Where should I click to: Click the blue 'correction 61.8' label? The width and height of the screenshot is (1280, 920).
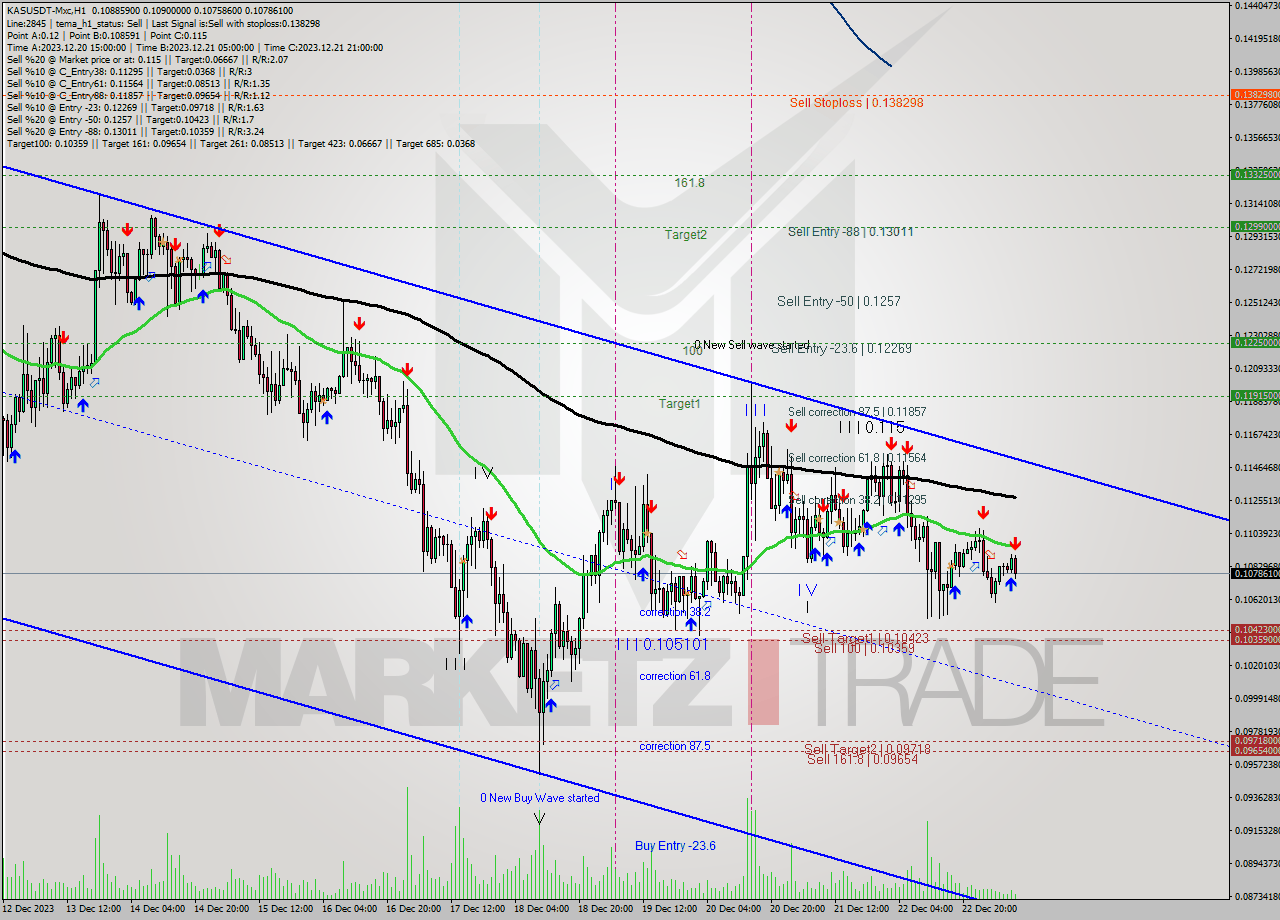point(675,676)
